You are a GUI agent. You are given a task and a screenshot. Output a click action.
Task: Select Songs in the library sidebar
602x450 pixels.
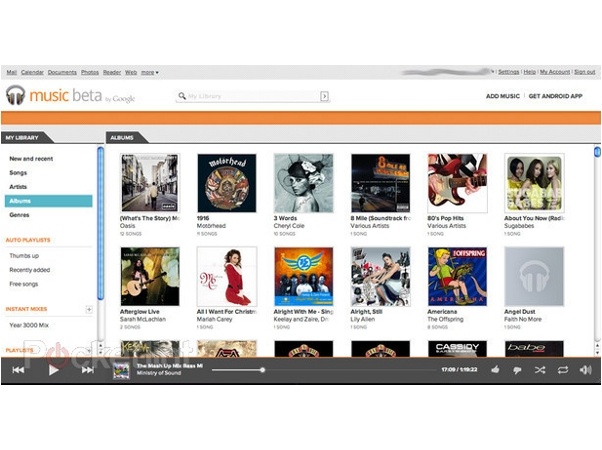(18, 173)
